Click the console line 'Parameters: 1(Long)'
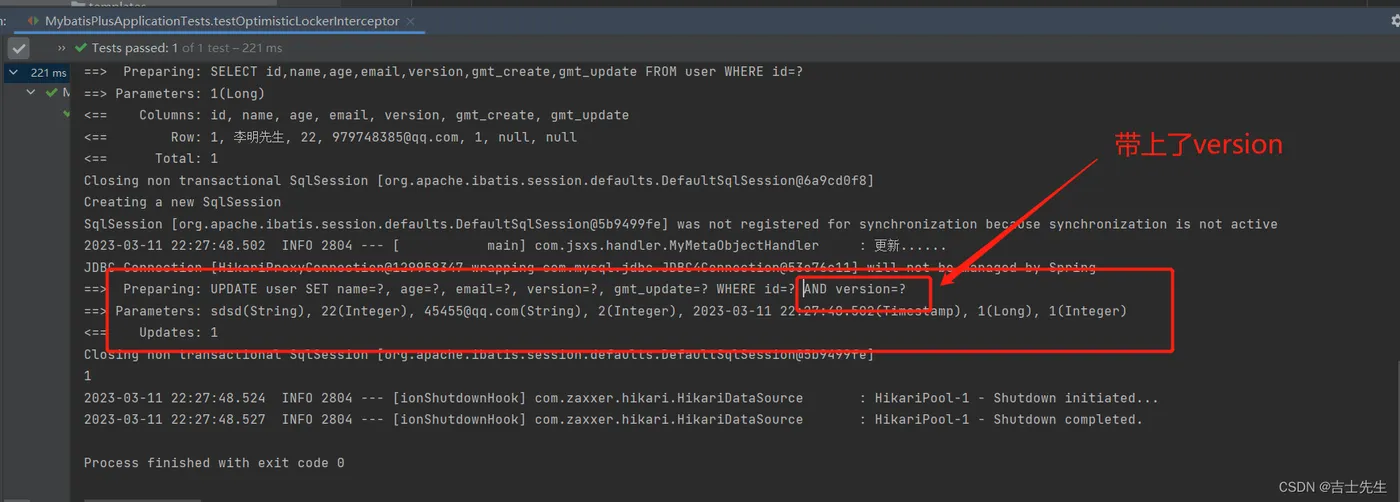The height and width of the screenshot is (502, 1400). pos(174,94)
